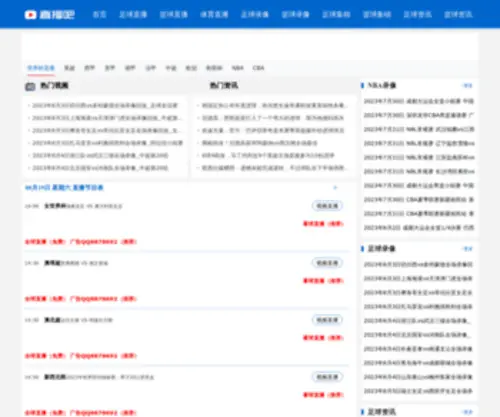
Task: Click the 热门资讯 heading
Action: (224, 86)
